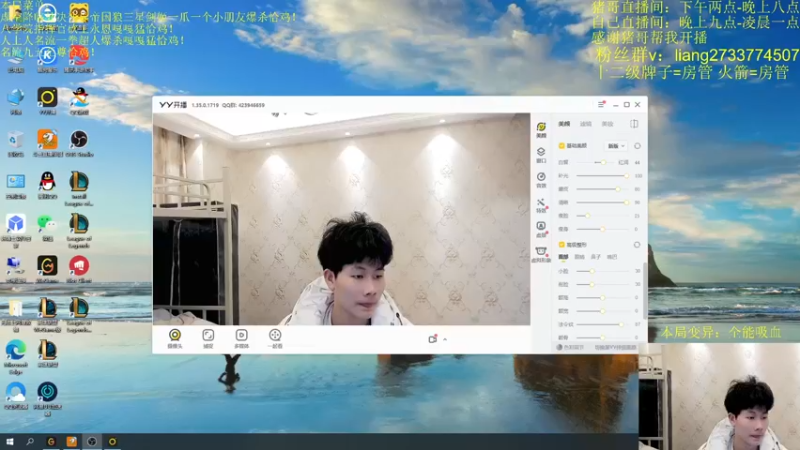
Task: Open the 背景 background sidebar icon
Action: (541, 180)
